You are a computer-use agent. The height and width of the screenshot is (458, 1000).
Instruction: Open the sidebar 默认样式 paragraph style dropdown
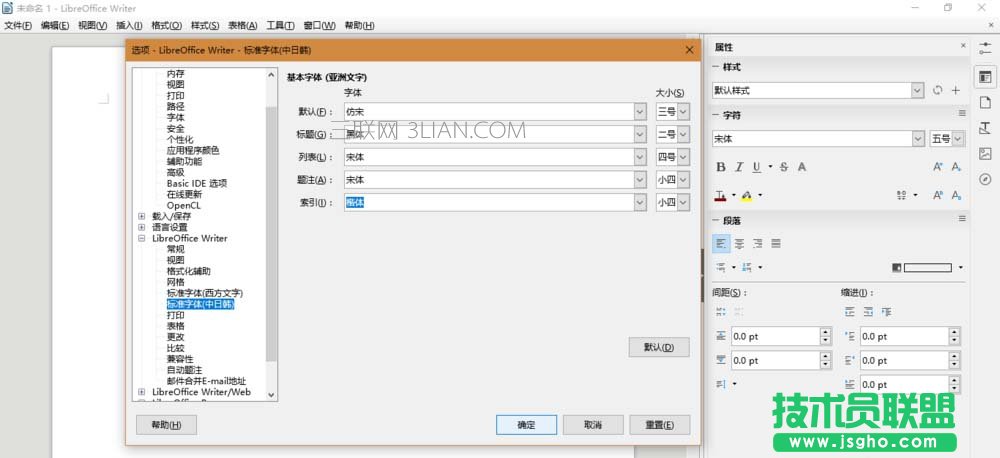pos(917,91)
